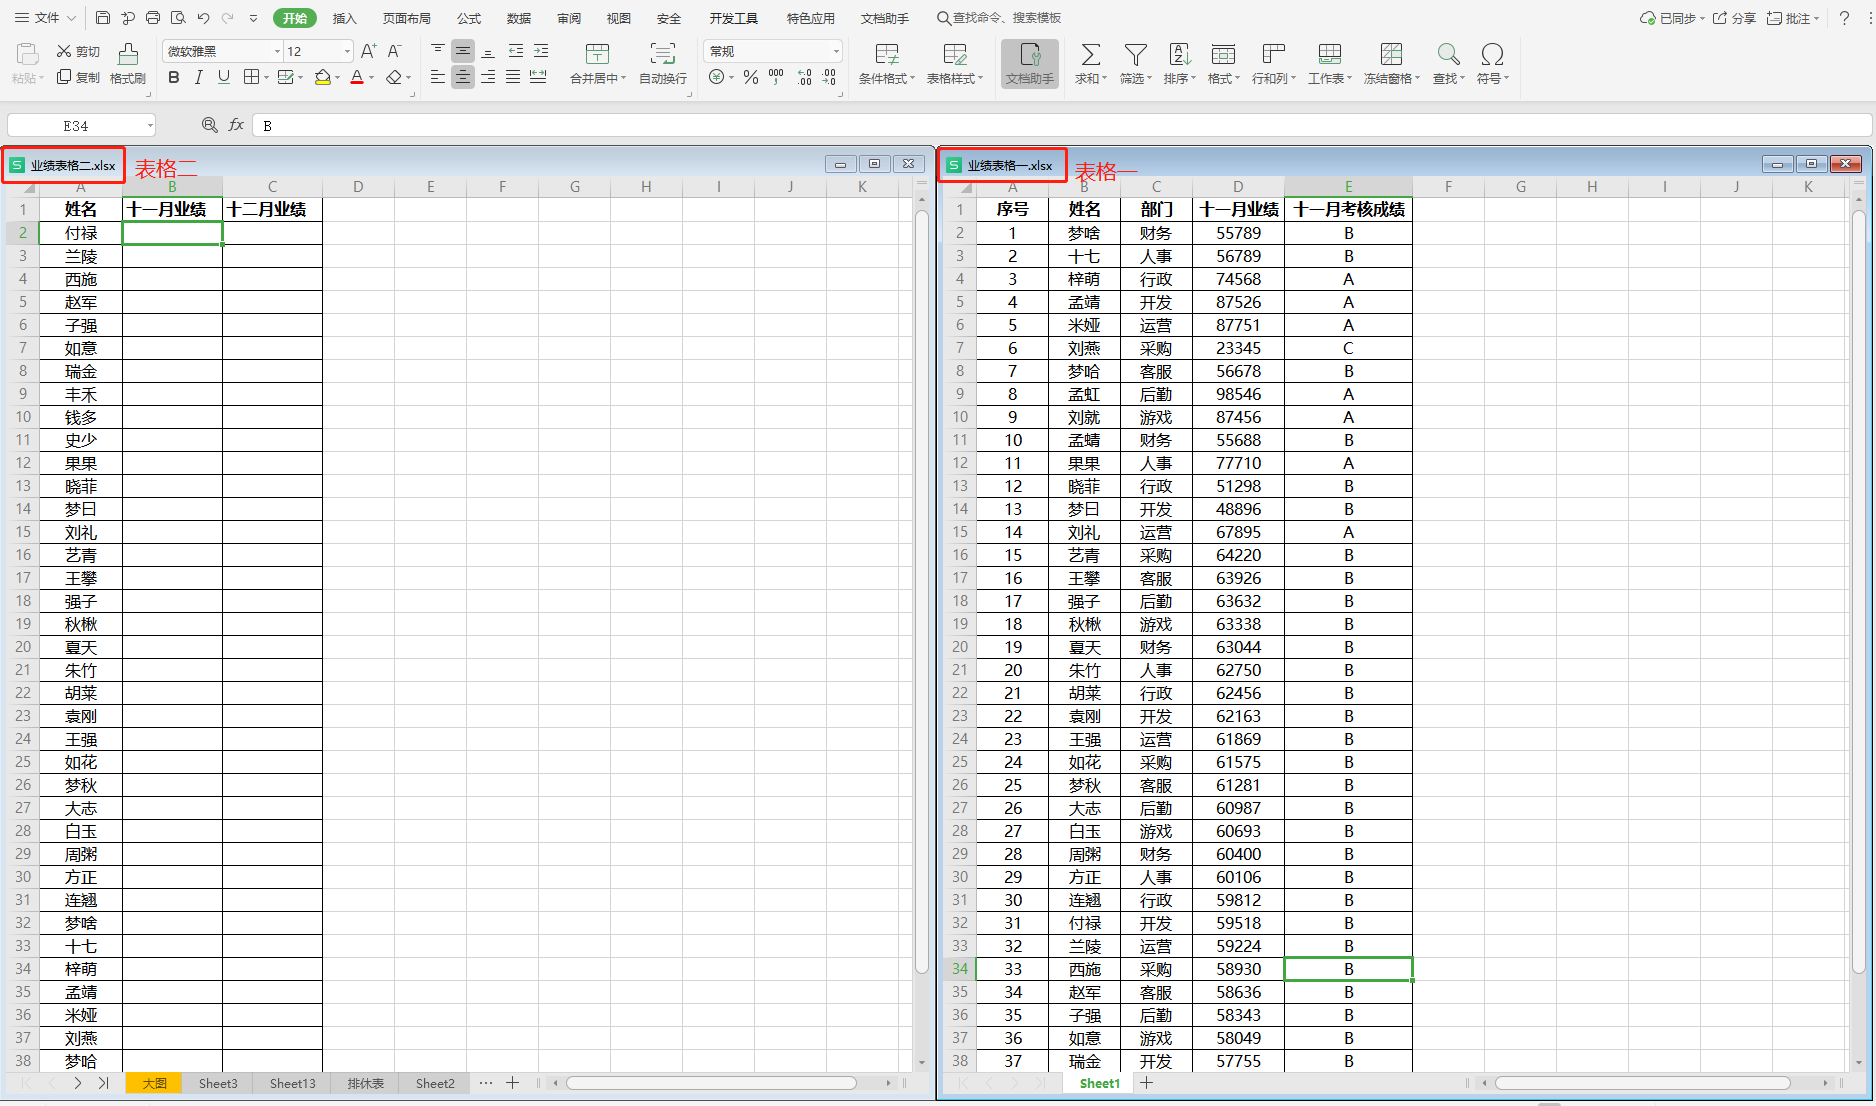Switch to the Sheet3 worksheet tab
Viewport: 1876px width, 1106px height.
[x=218, y=1083]
